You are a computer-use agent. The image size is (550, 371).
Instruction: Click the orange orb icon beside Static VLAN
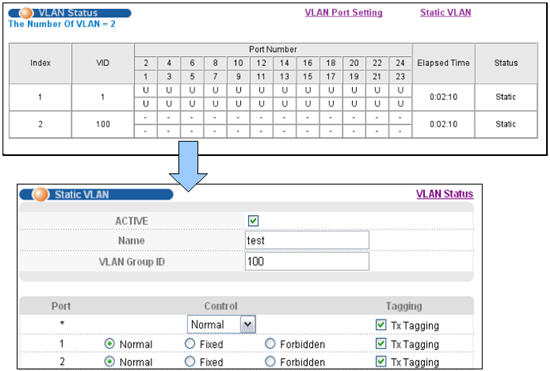[x=40, y=194]
